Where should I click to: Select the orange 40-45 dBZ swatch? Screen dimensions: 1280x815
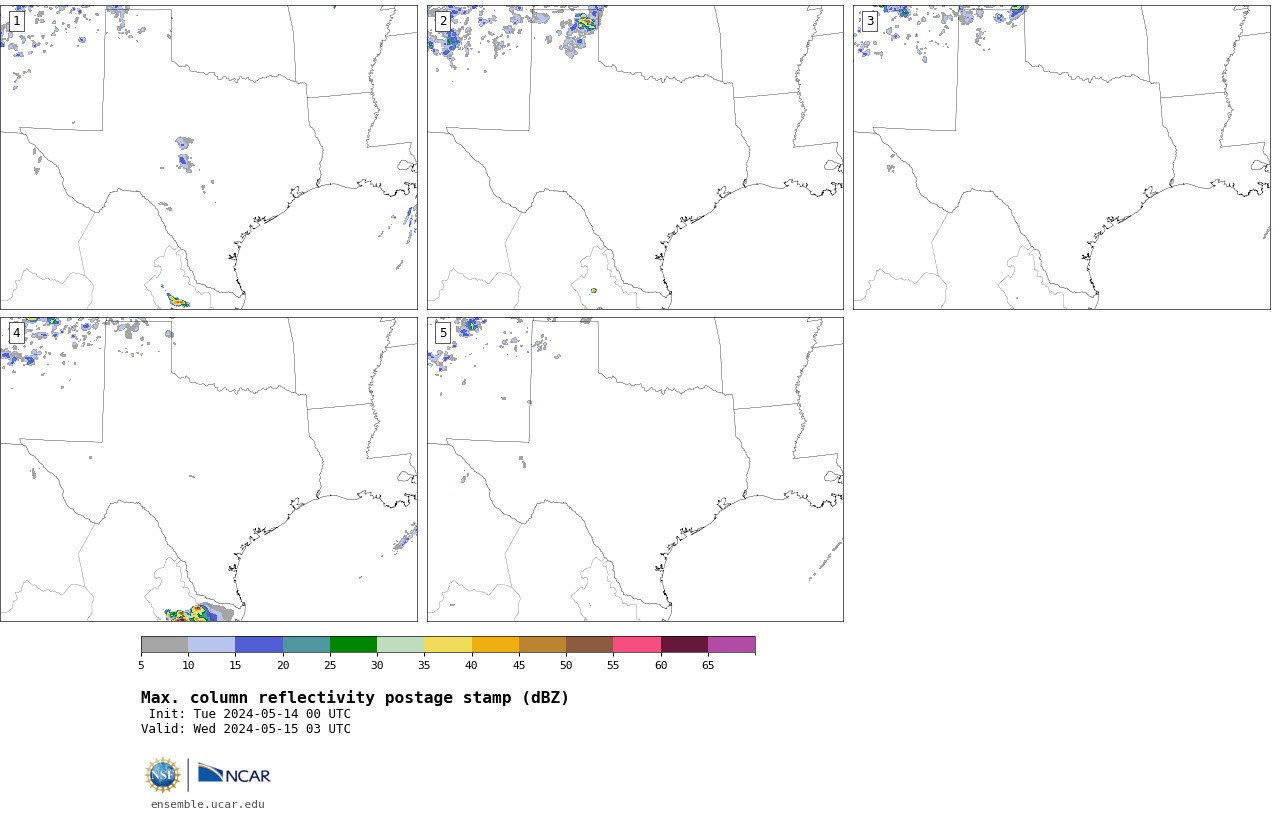tap(495, 644)
